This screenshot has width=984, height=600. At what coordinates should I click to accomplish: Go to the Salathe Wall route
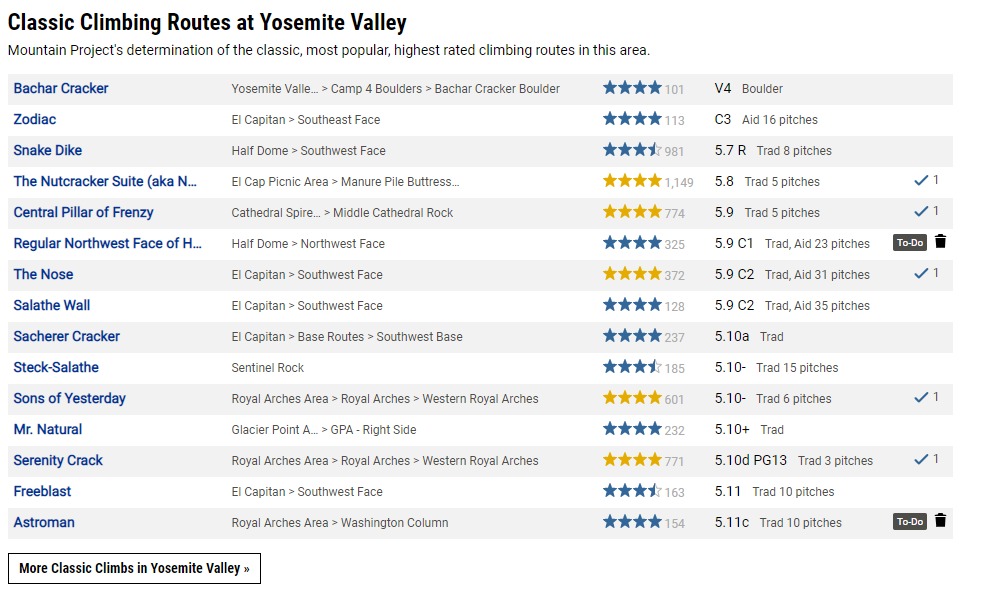click(52, 306)
